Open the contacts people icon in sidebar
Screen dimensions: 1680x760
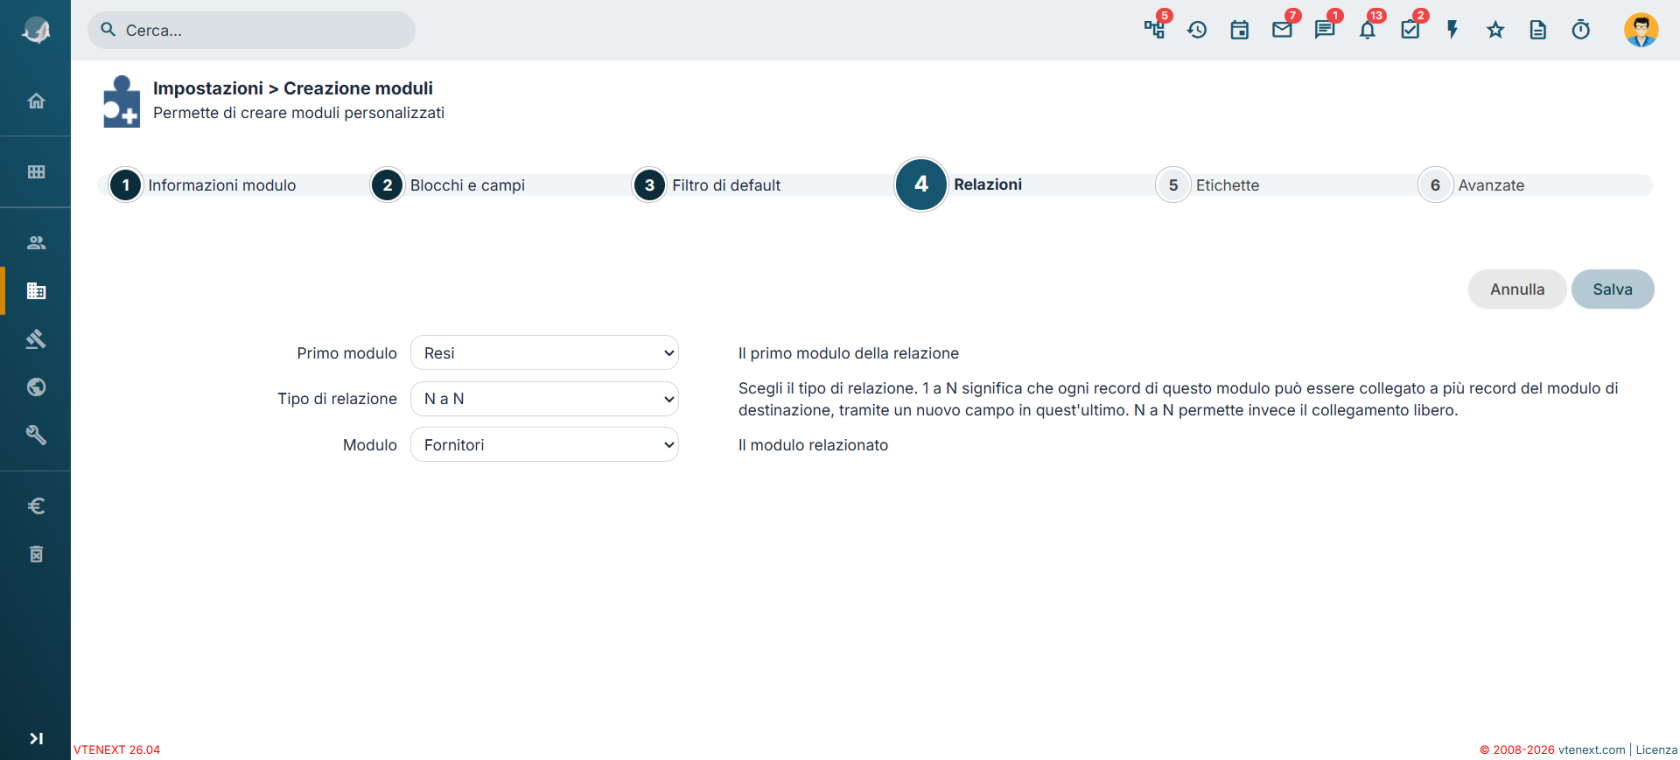36,243
